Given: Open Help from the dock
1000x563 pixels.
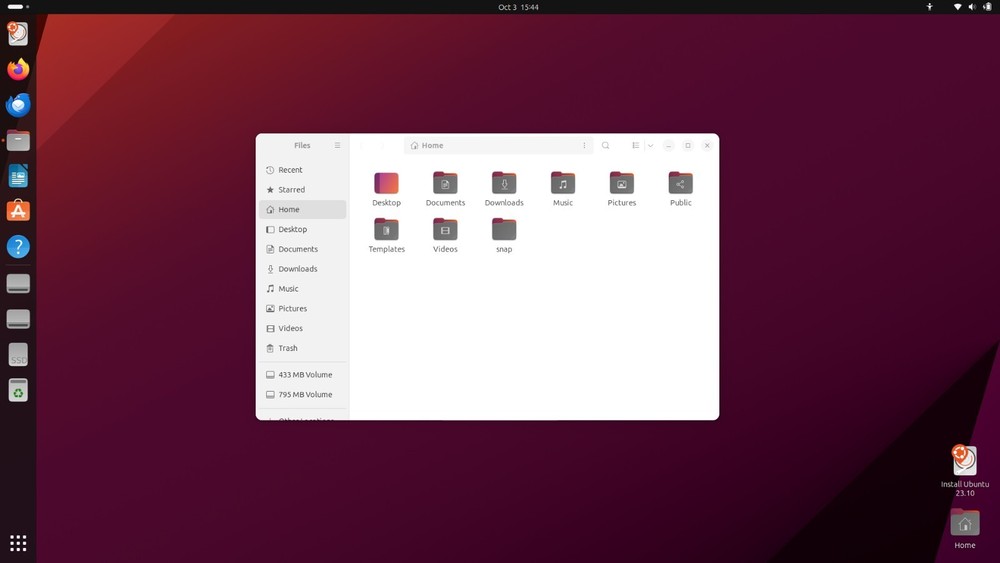Looking at the screenshot, I should click(x=18, y=247).
